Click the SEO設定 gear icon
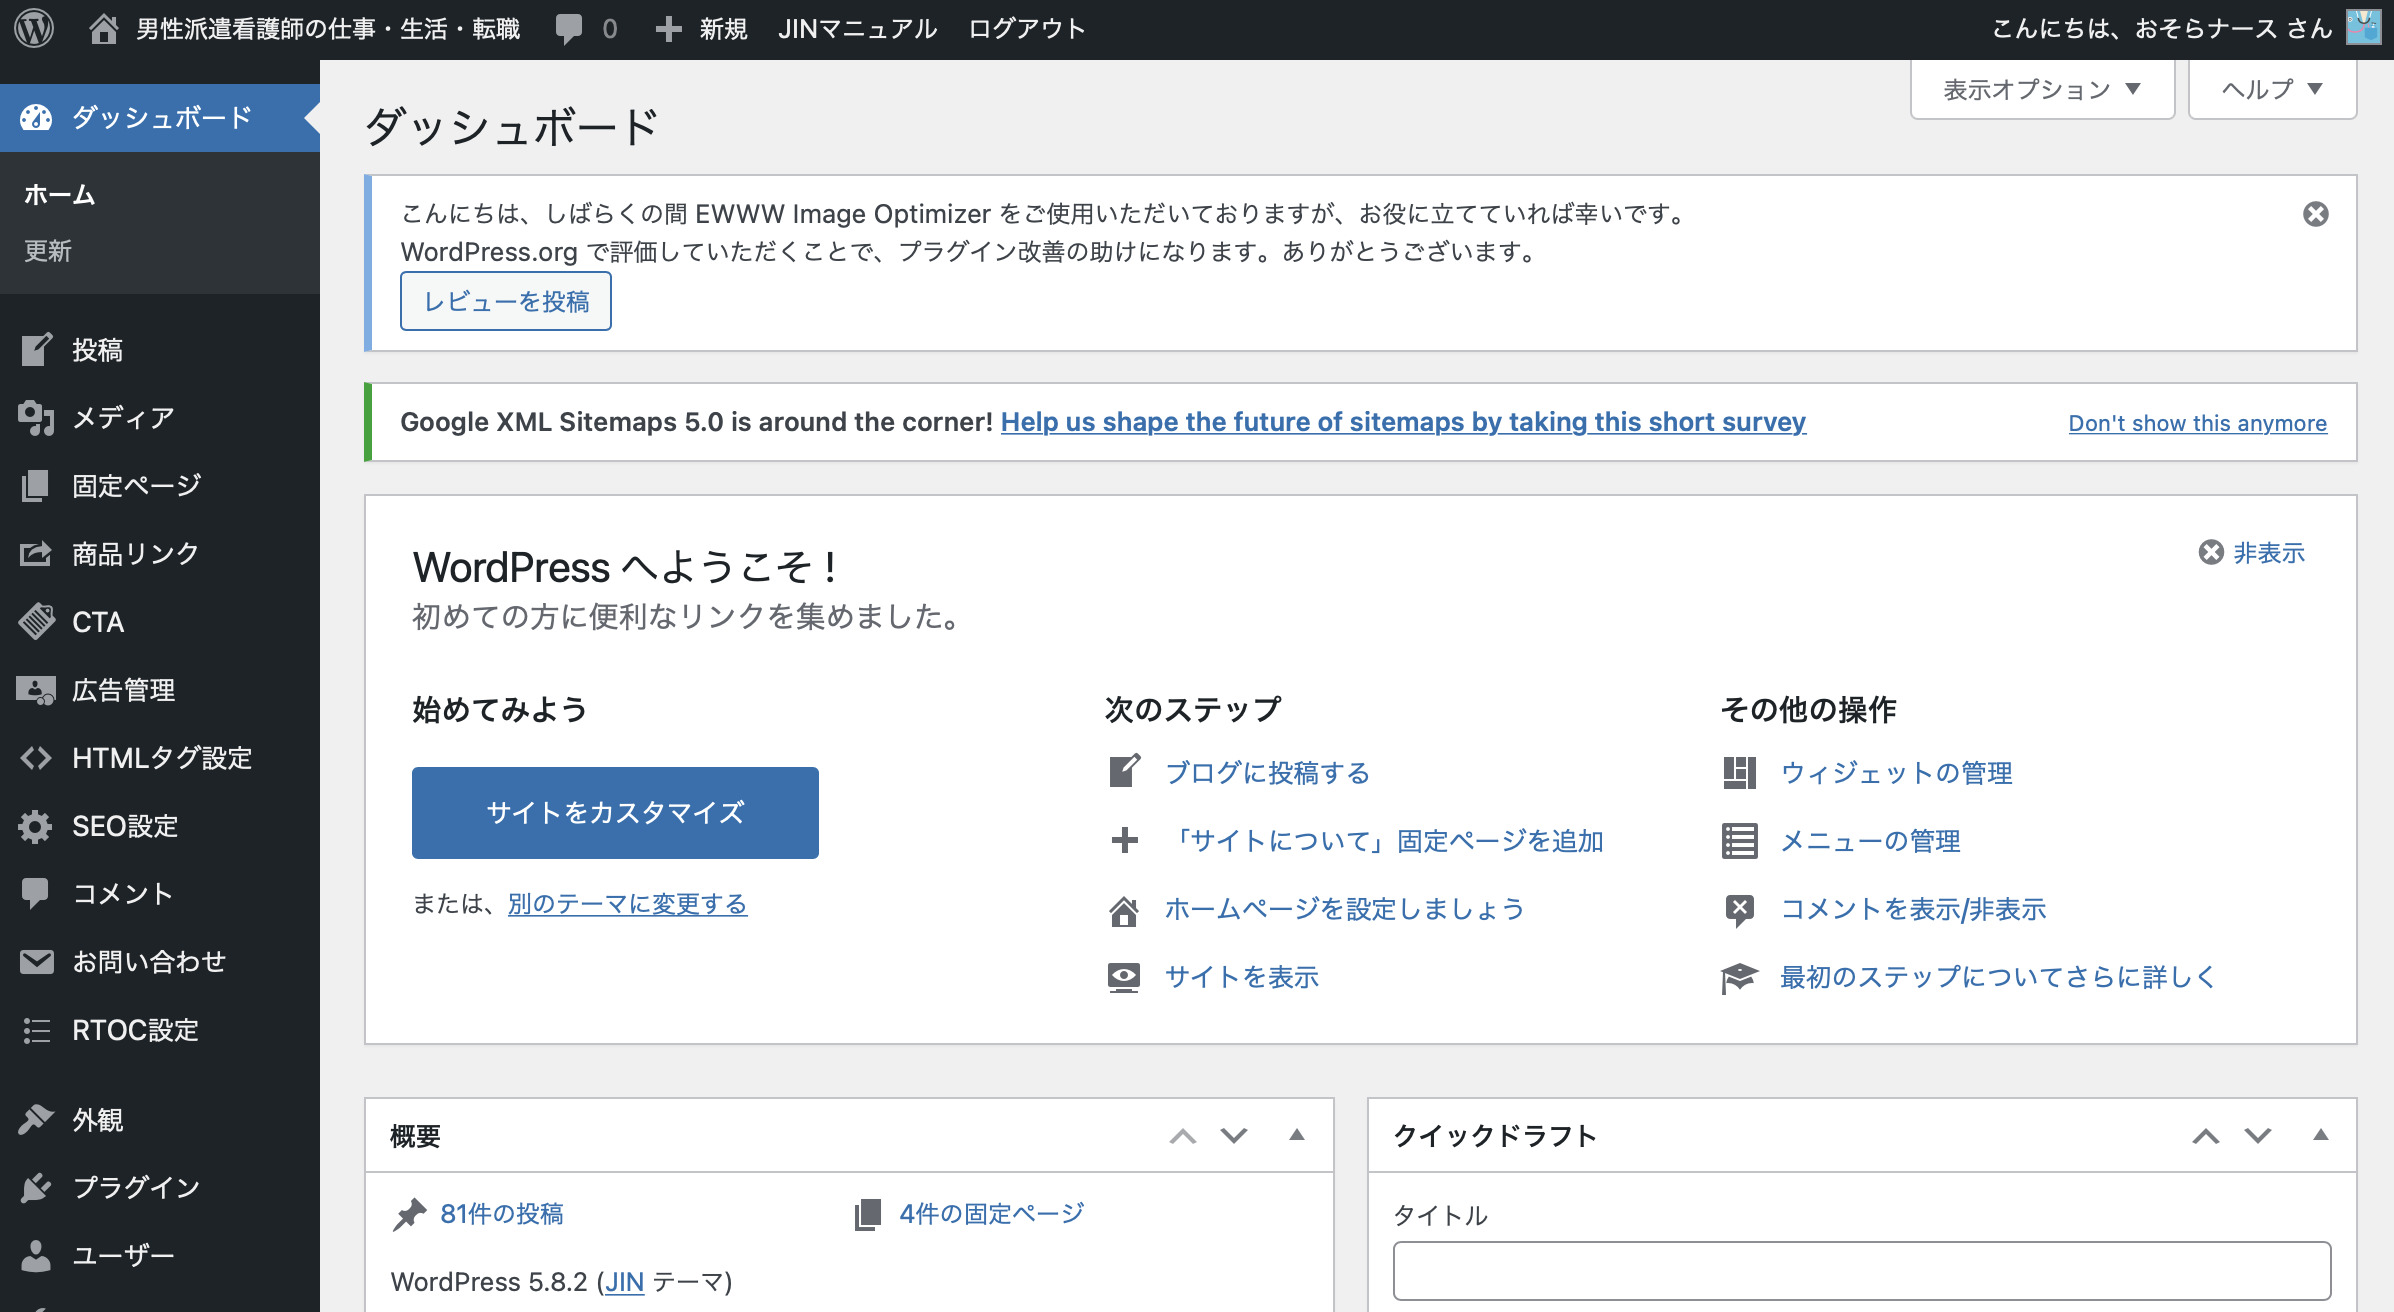 click(x=36, y=826)
